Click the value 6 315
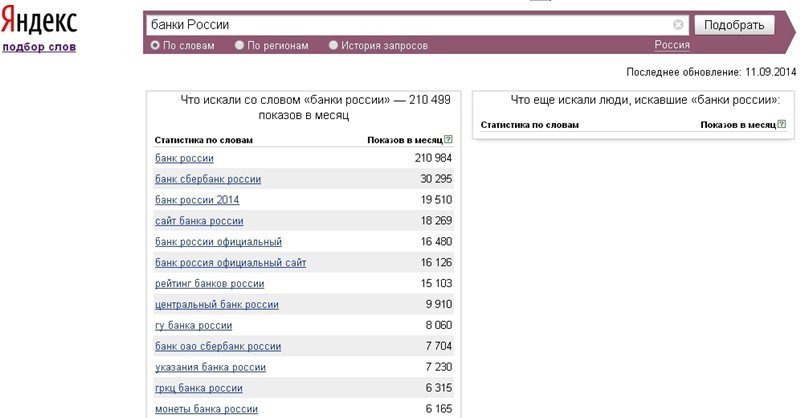Image resolution: width=800 pixels, height=418 pixels. point(439,388)
